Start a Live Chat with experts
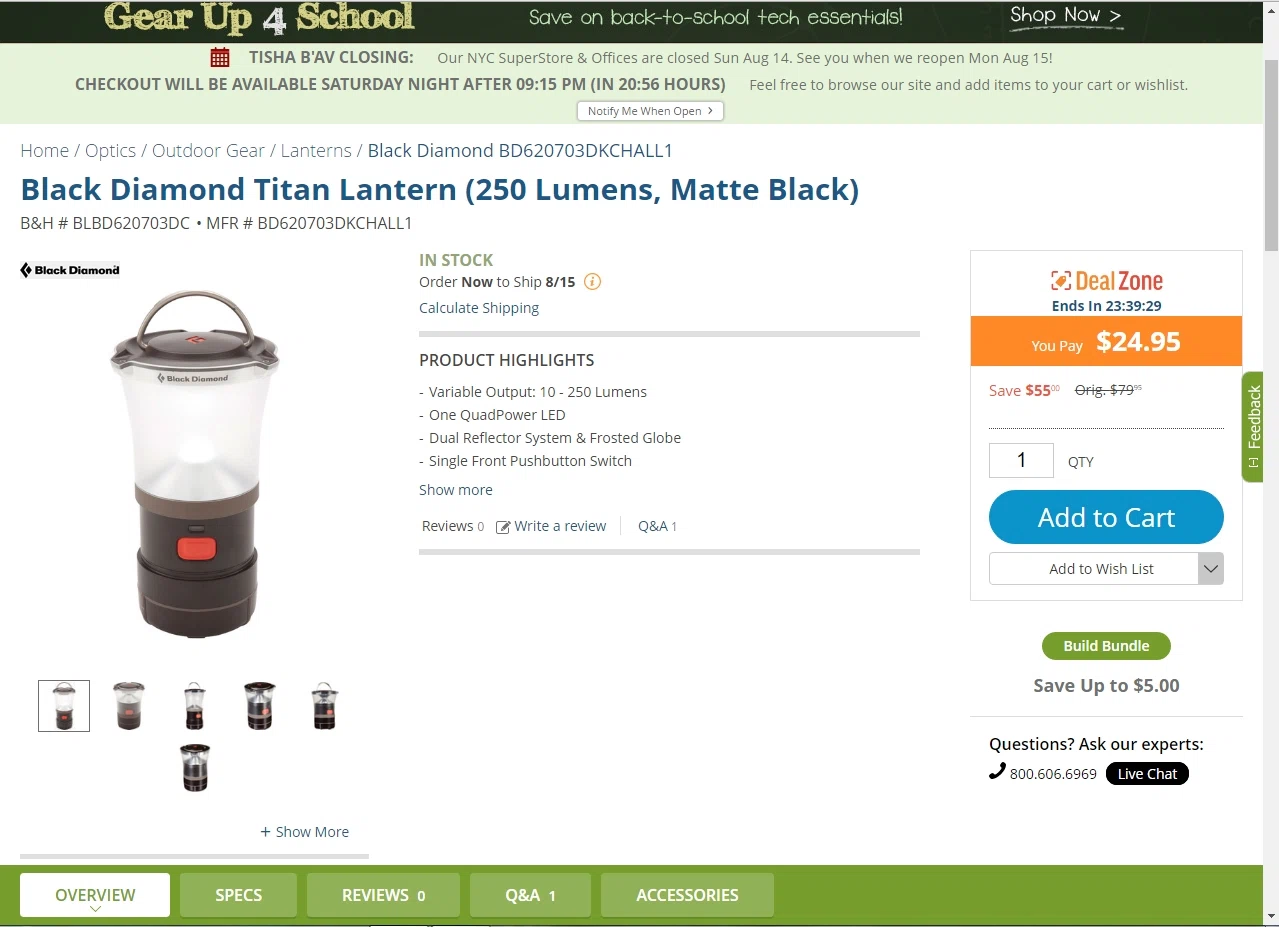The height and width of the screenshot is (927, 1279). coord(1147,774)
